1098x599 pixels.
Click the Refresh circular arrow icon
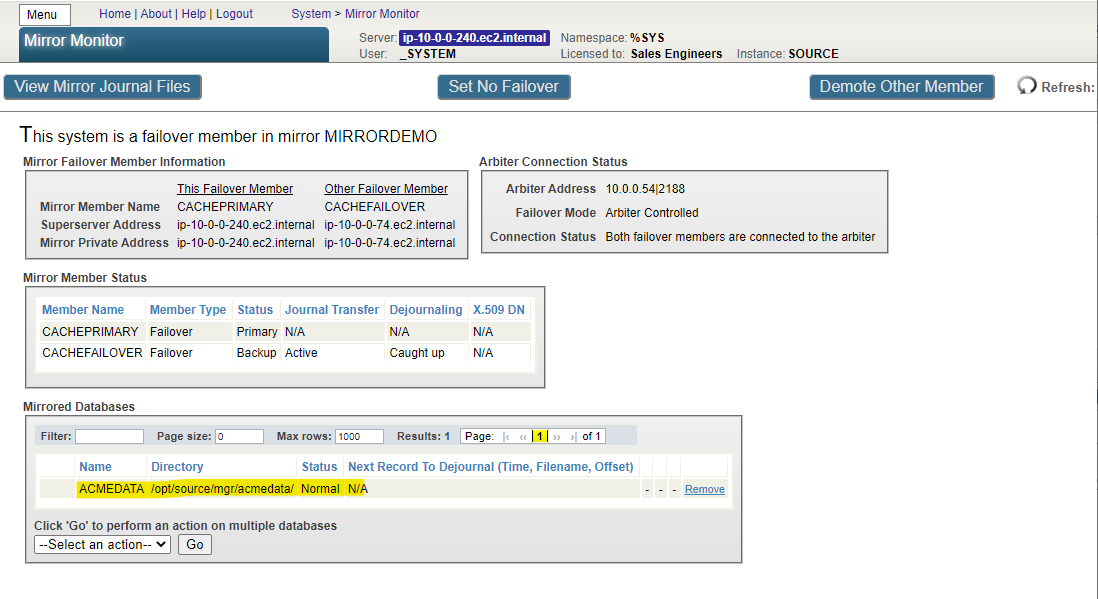coord(1026,86)
